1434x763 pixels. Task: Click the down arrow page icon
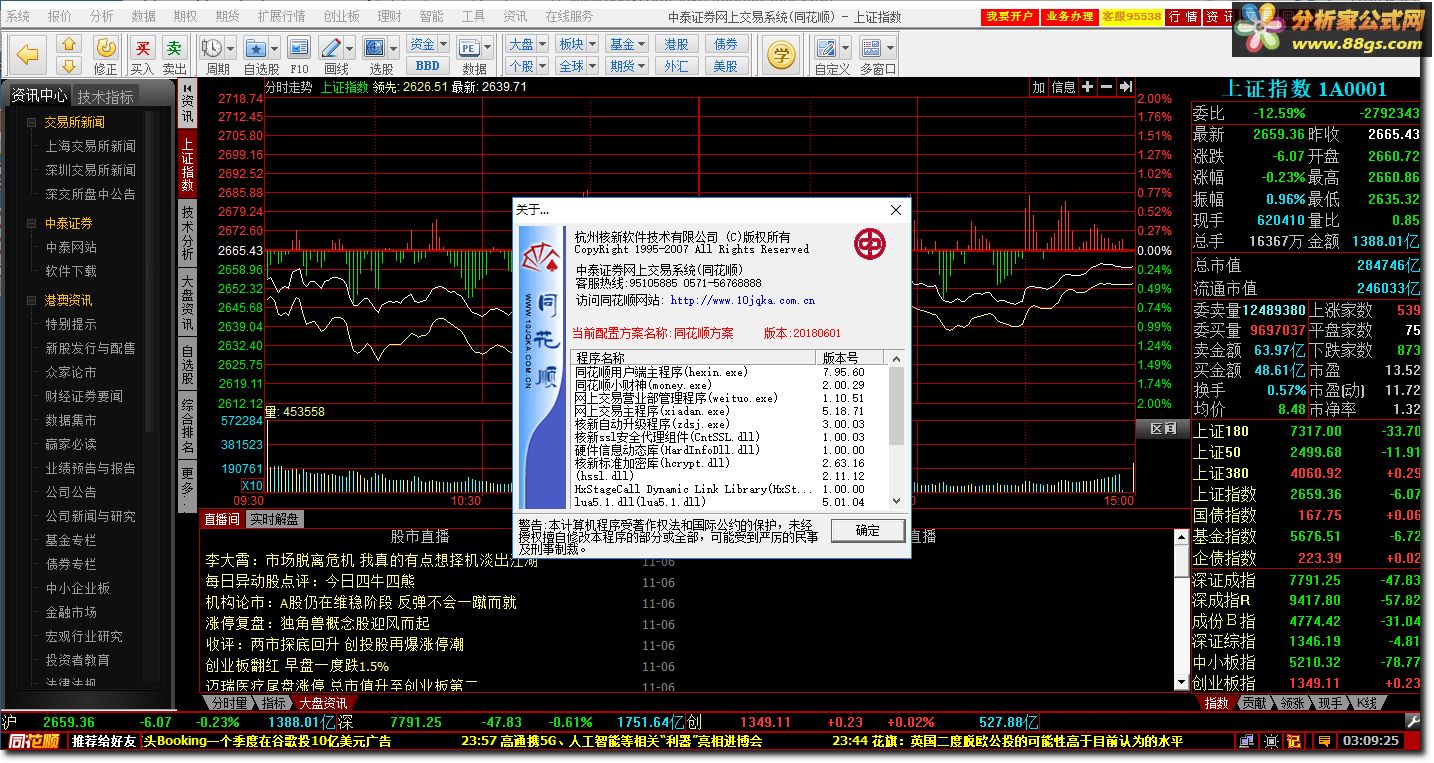(x=68, y=65)
